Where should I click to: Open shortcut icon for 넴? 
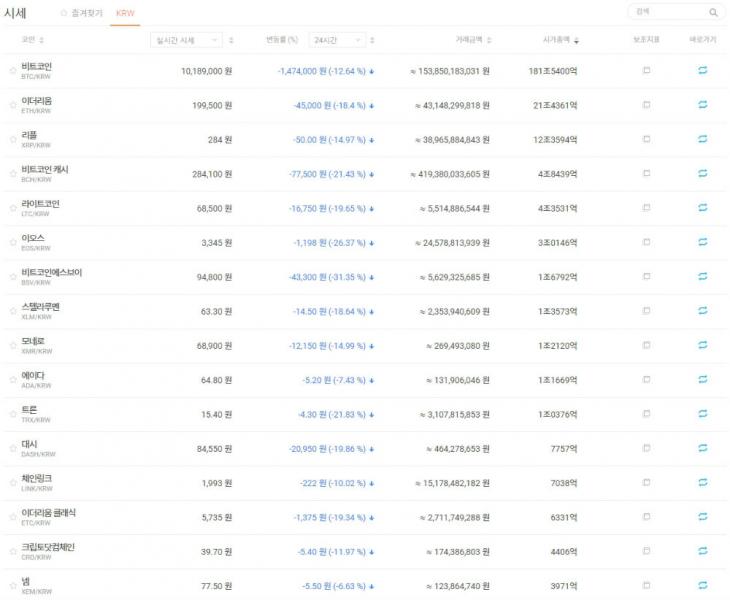(703, 585)
